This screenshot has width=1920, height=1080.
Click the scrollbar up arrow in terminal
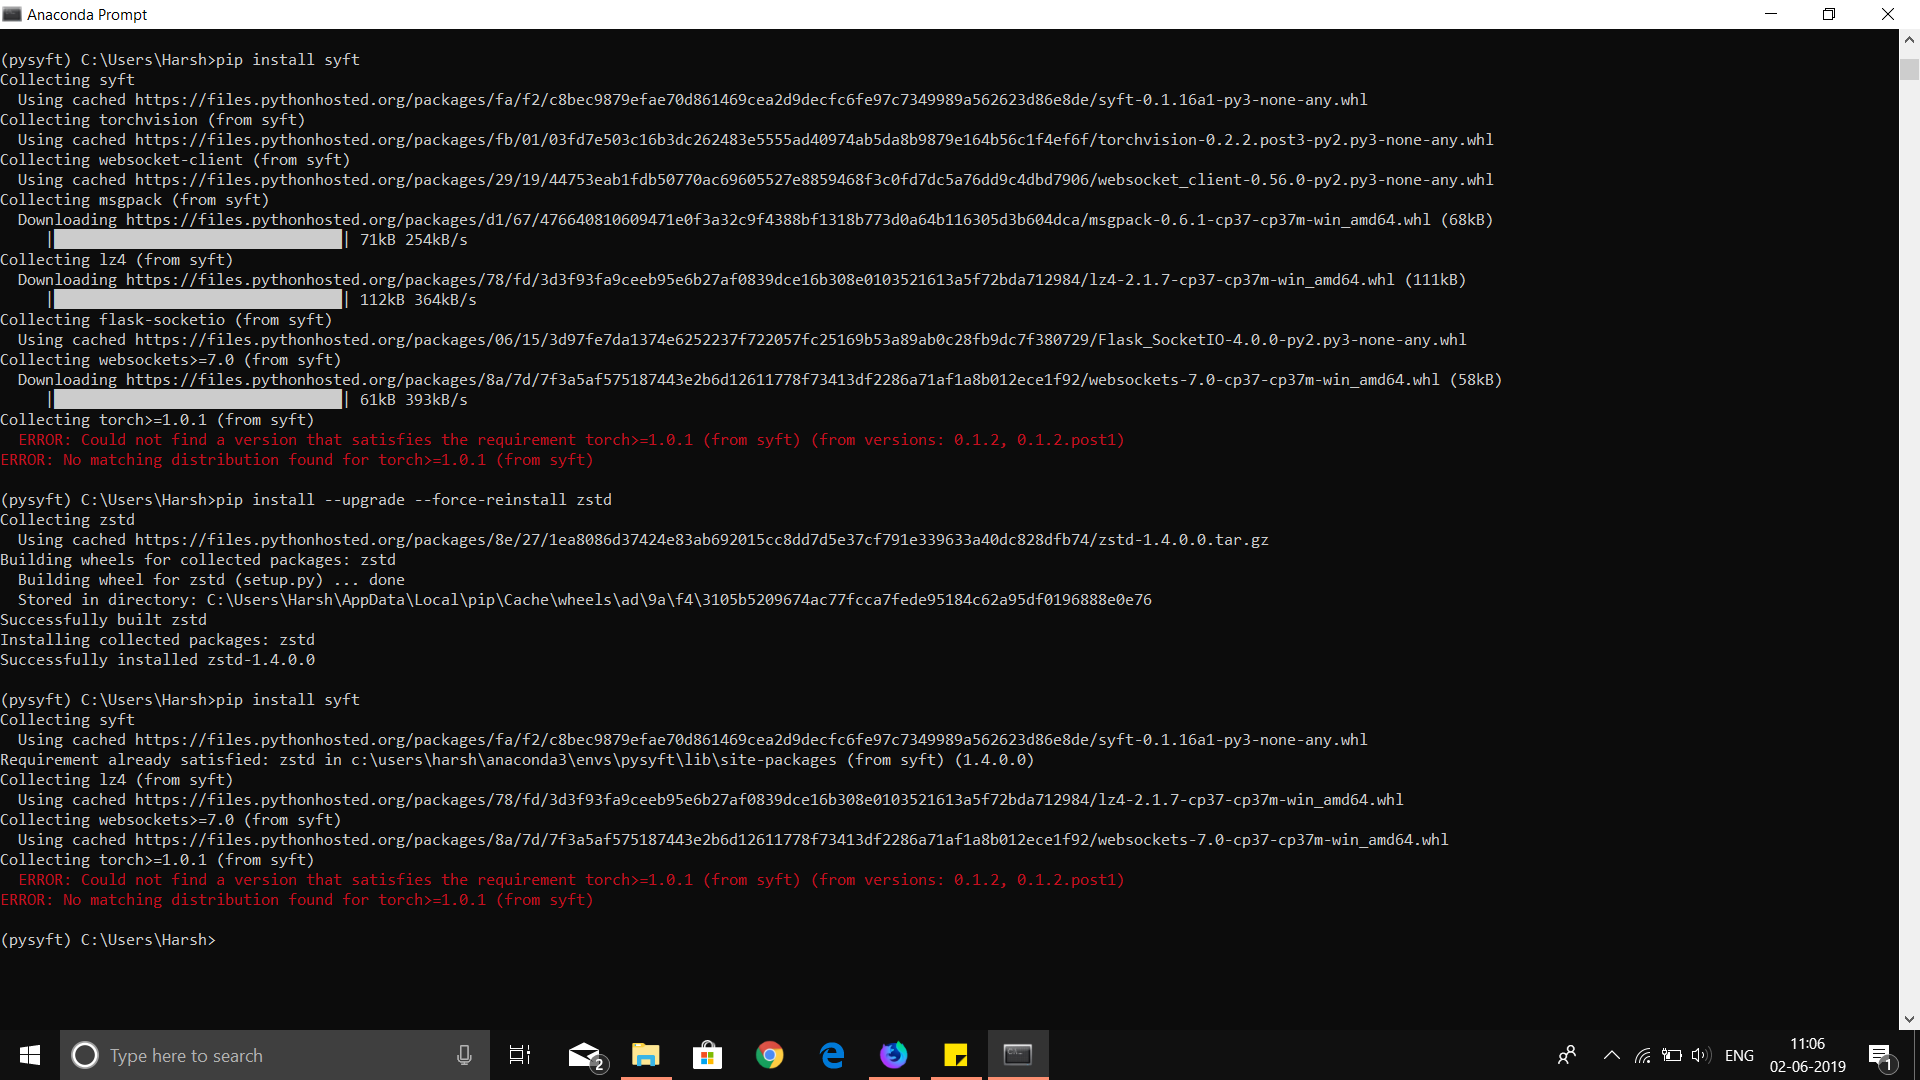pos(1909,40)
